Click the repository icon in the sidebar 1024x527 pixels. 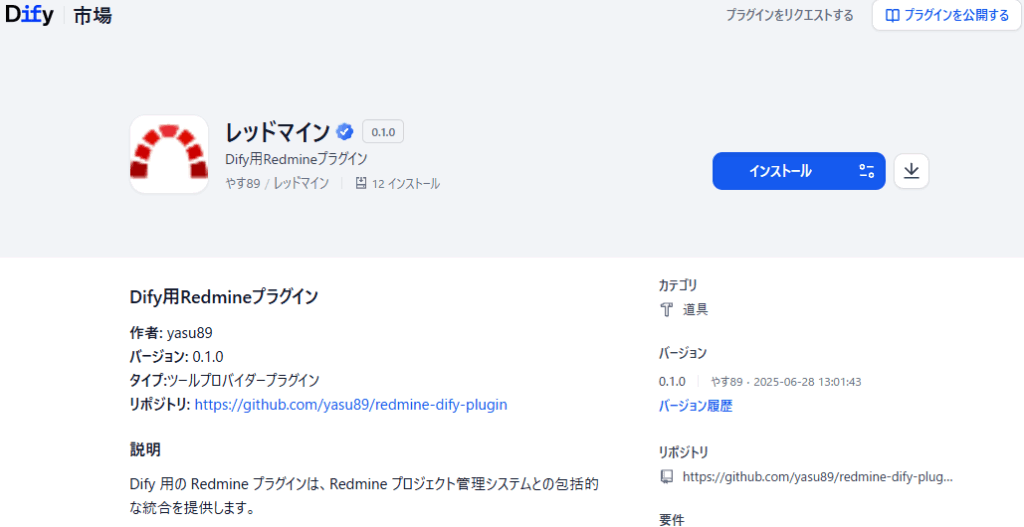(666, 476)
